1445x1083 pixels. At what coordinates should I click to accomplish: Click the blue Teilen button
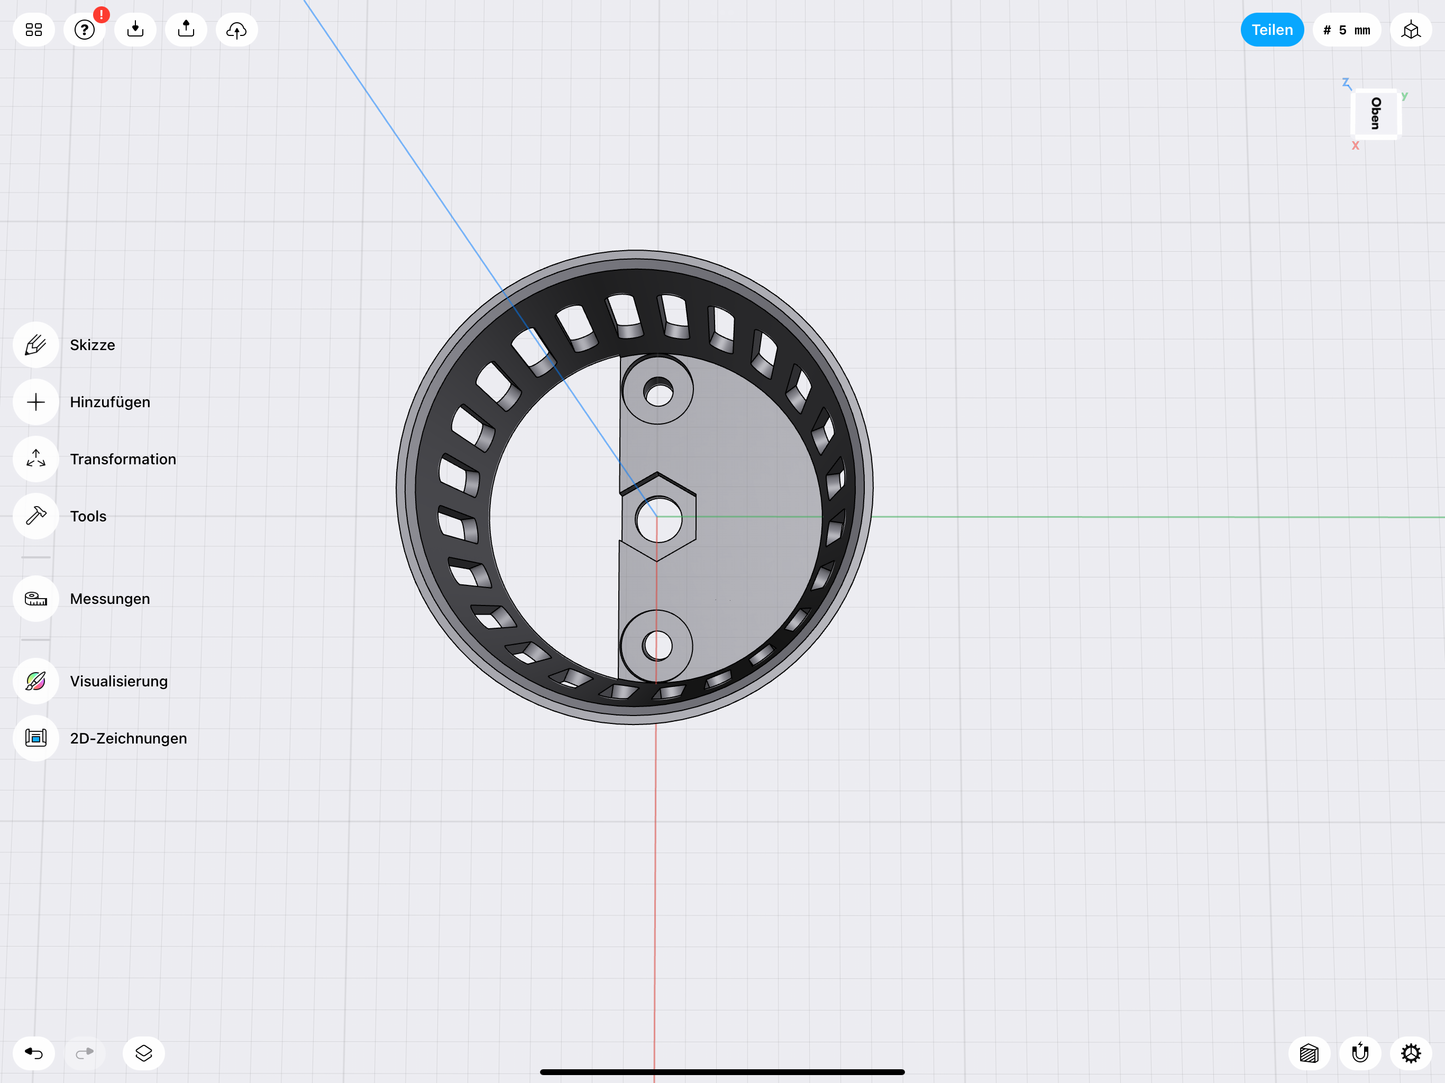click(1272, 30)
